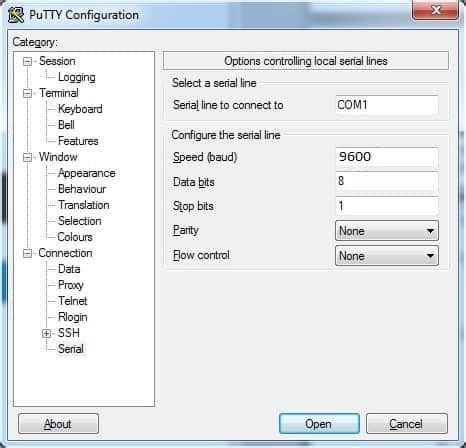
Task: Select the Connection category
Action: coord(65,253)
